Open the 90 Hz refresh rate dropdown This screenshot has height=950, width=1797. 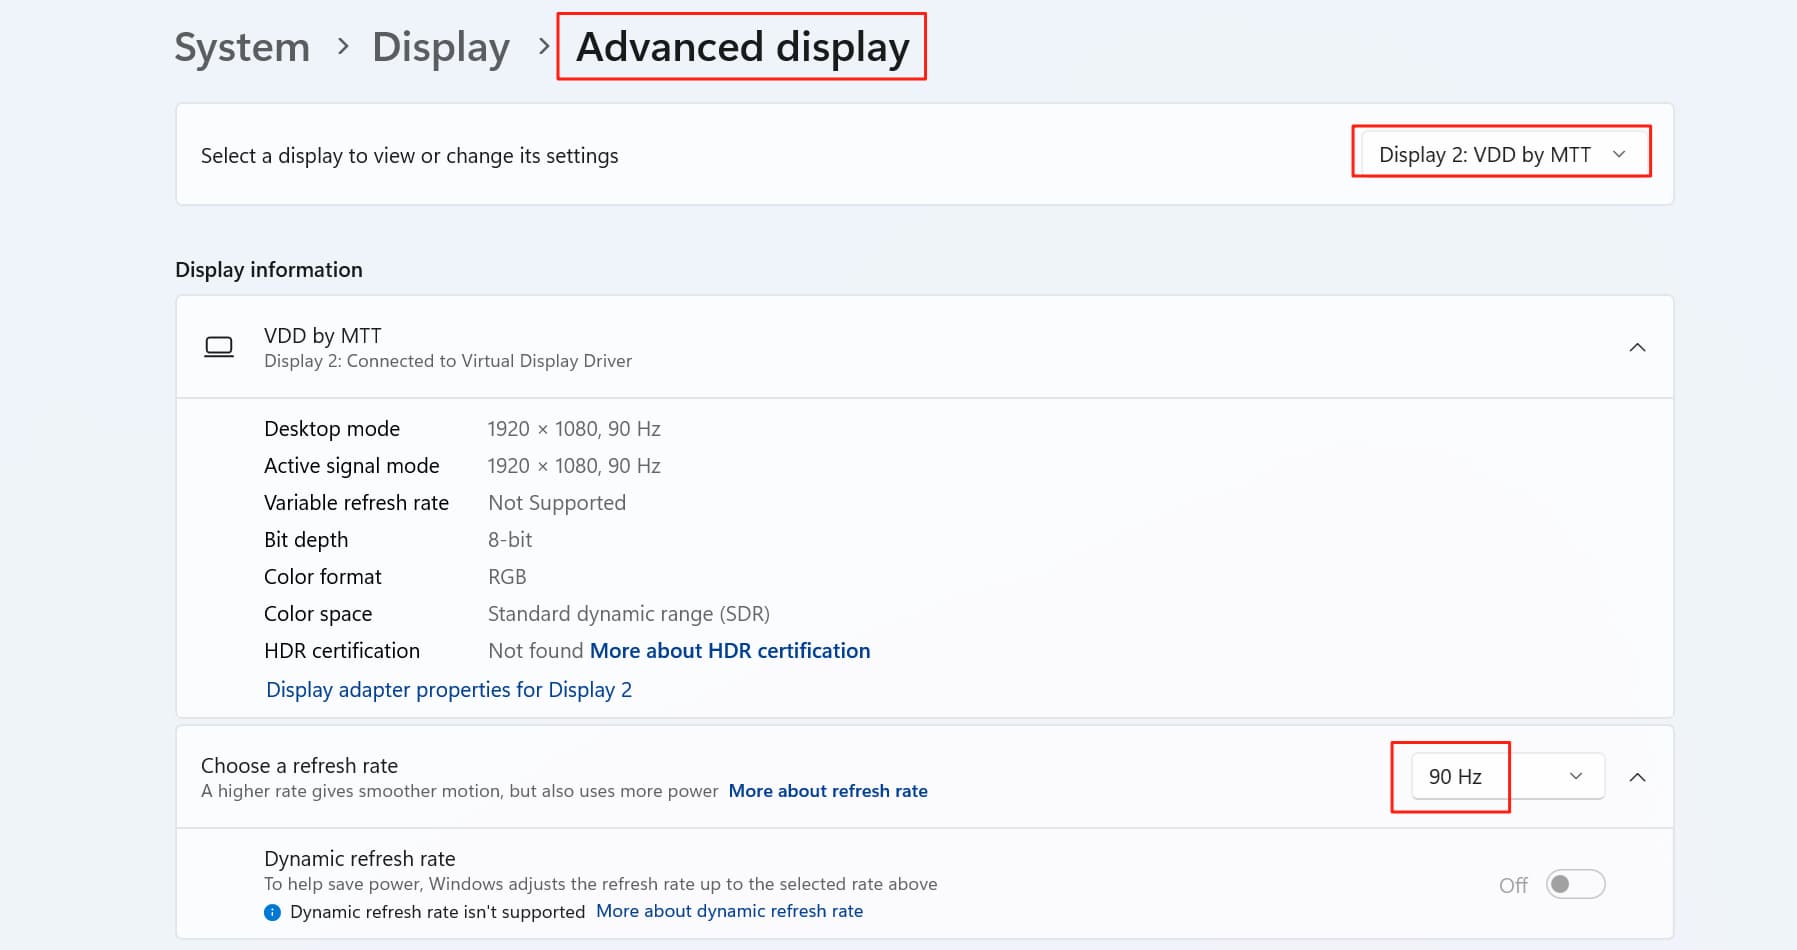pyautogui.click(x=1506, y=777)
